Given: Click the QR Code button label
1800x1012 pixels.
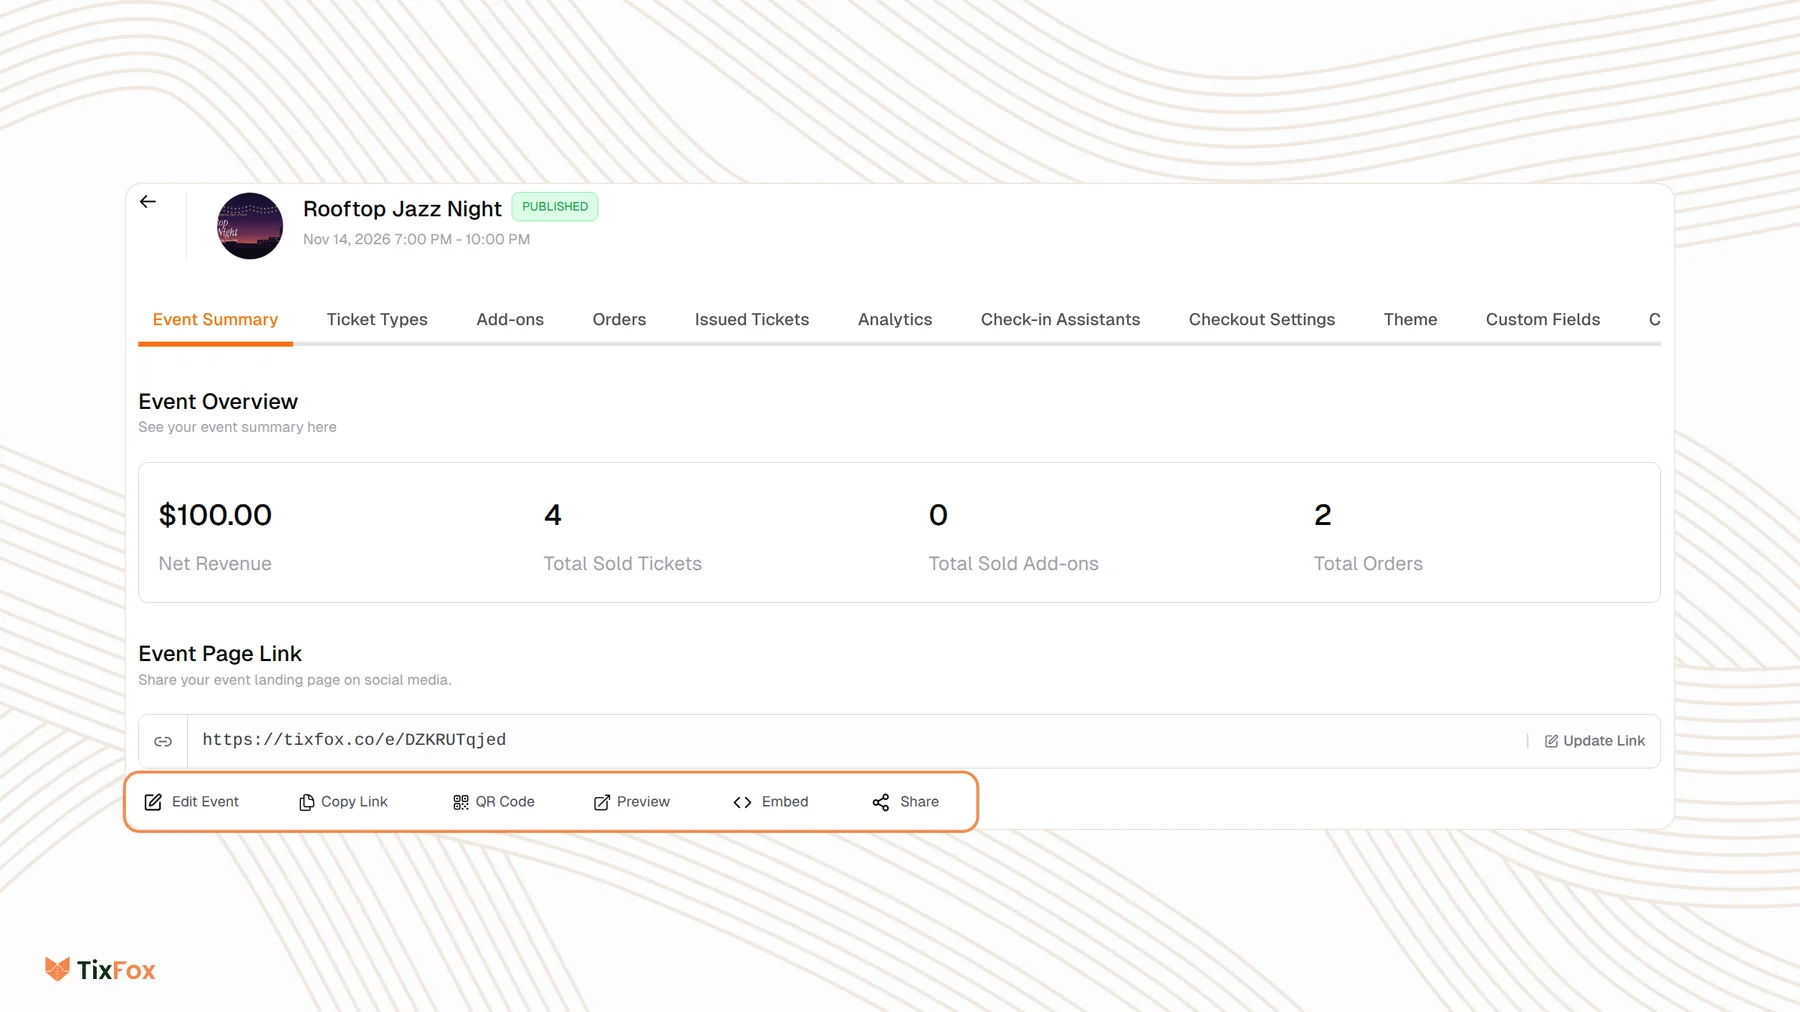Looking at the screenshot, I should click(505, 802).
